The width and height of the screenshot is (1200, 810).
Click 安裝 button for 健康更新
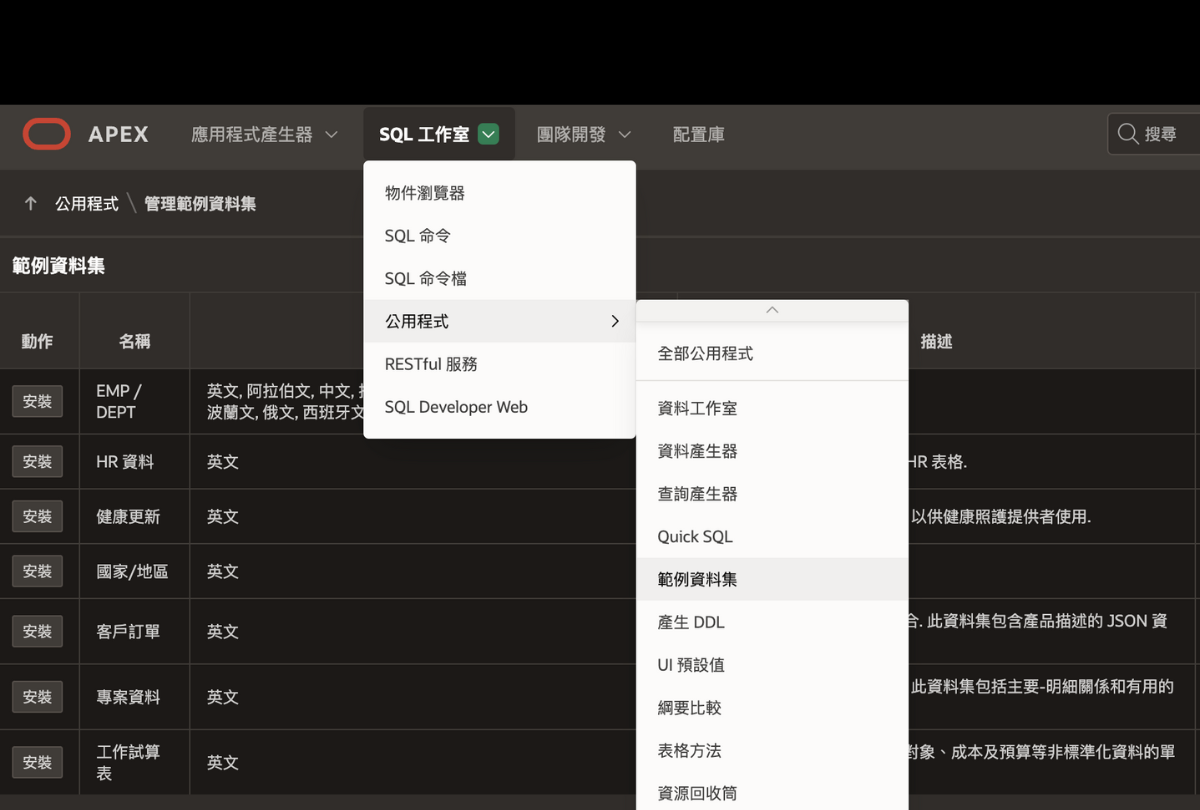coord(38,516)
